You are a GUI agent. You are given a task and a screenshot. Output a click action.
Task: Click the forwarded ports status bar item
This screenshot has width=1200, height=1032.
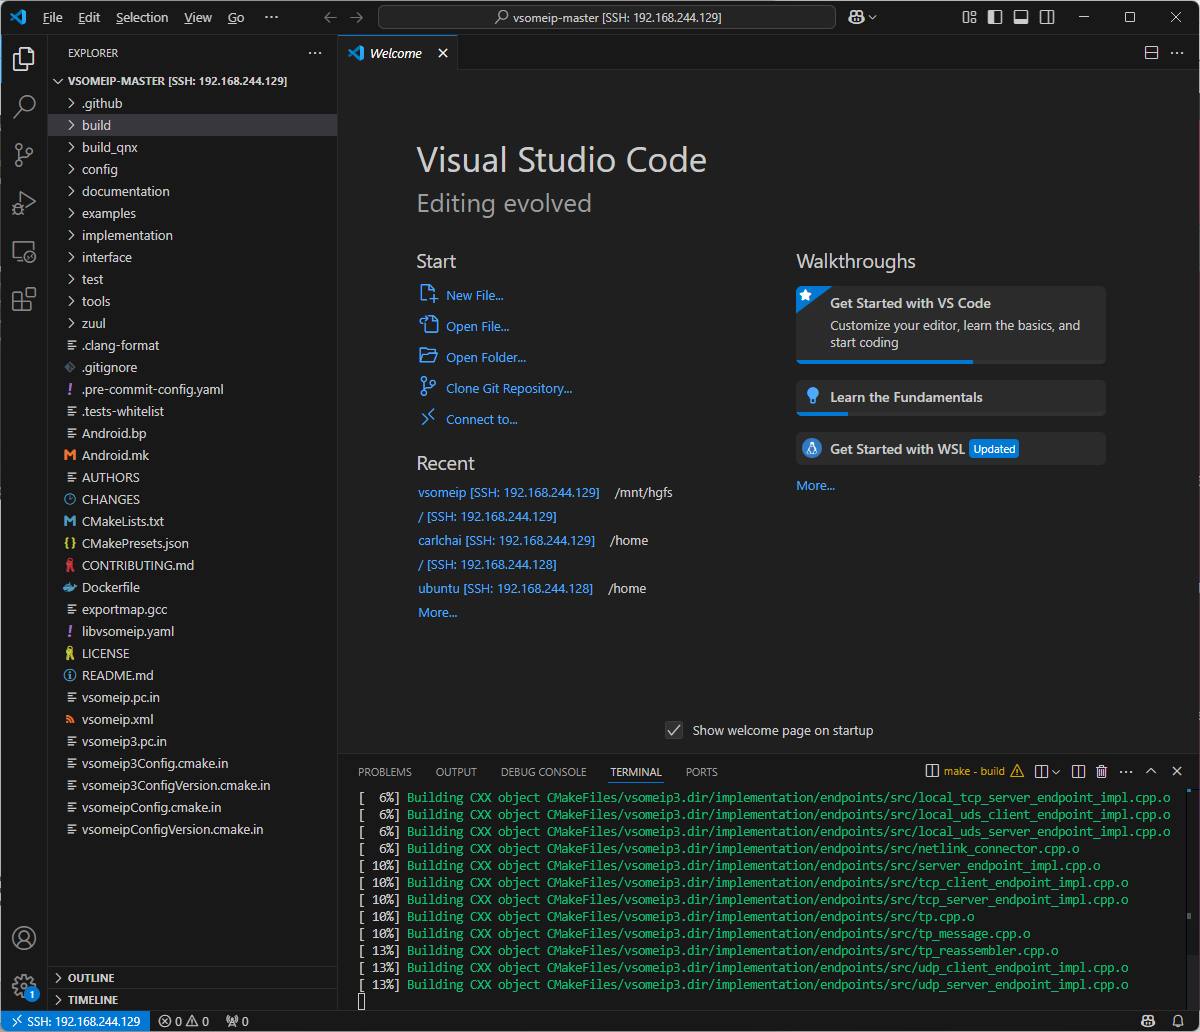tap(237, 1021)
